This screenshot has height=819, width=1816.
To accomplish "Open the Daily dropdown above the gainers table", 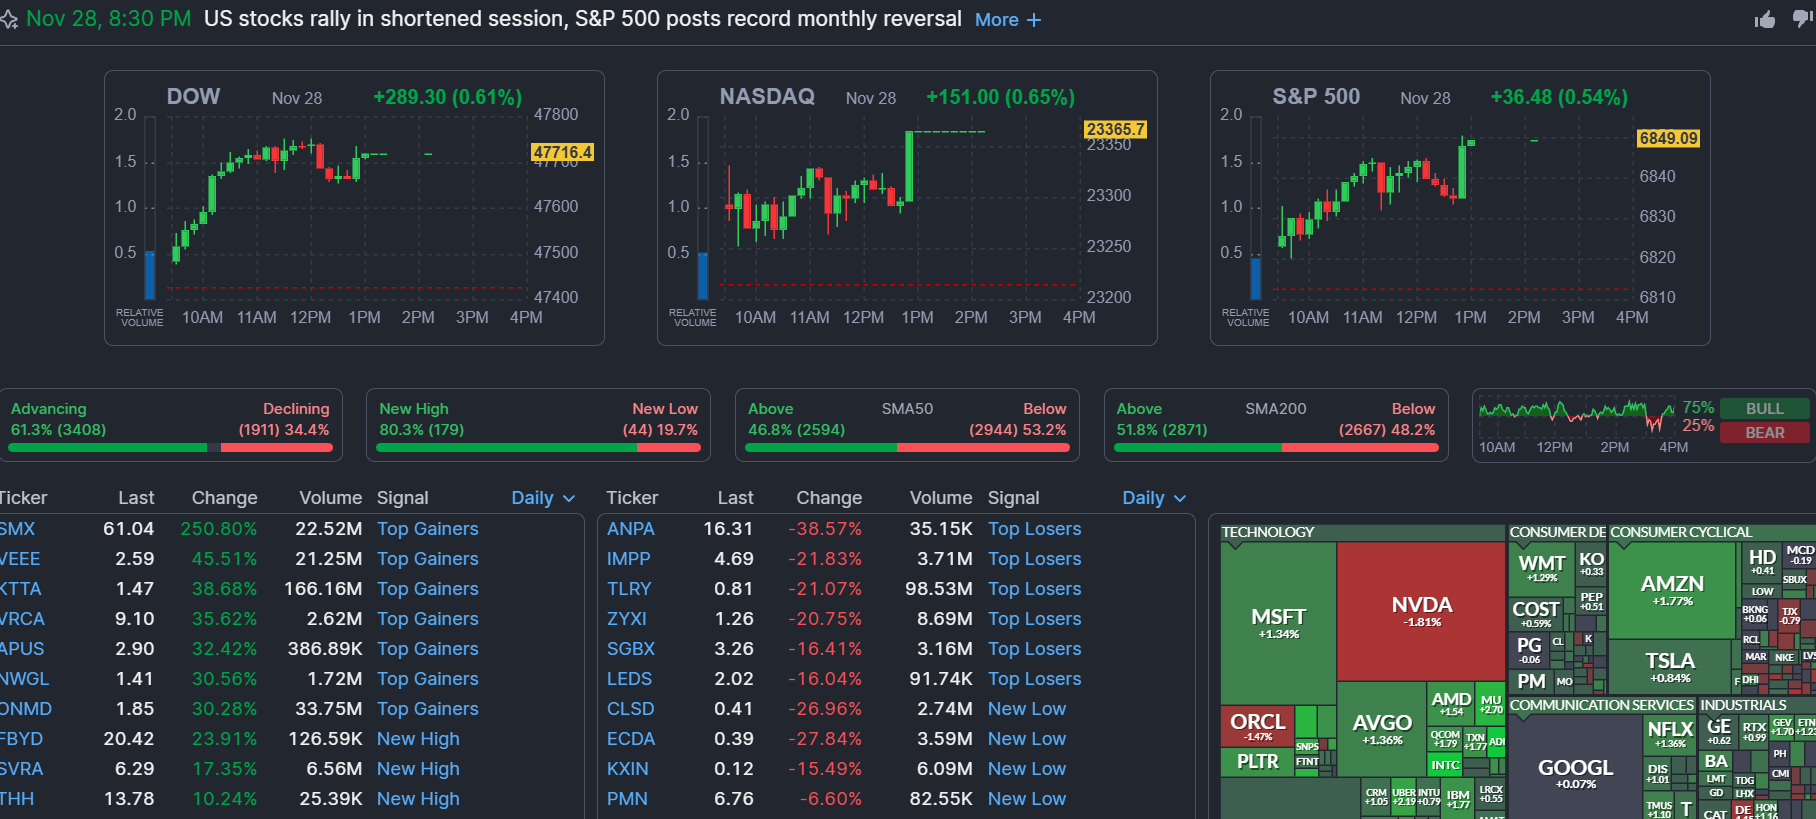I will coord(543,498).
